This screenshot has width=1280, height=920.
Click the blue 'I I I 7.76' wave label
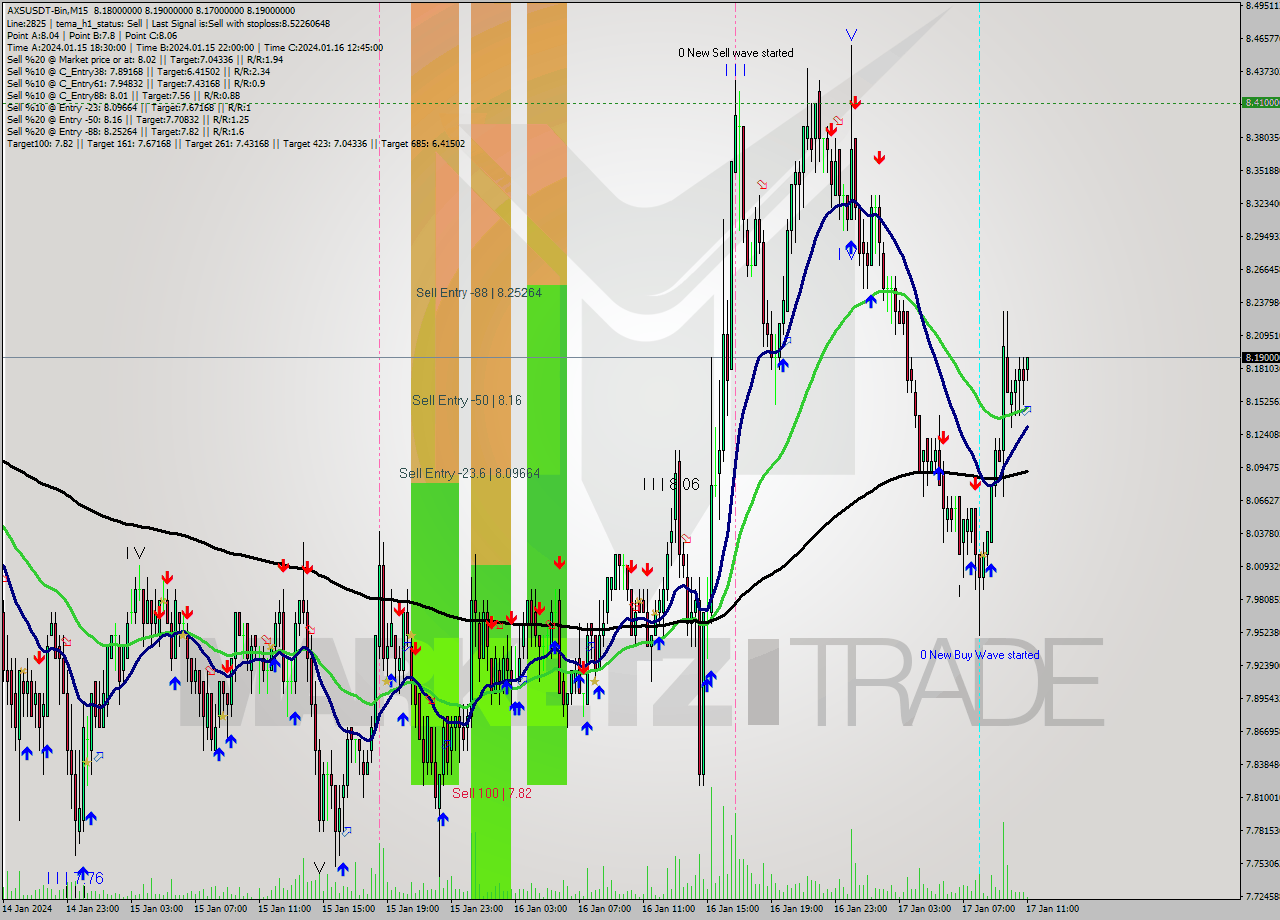point(75,878)
